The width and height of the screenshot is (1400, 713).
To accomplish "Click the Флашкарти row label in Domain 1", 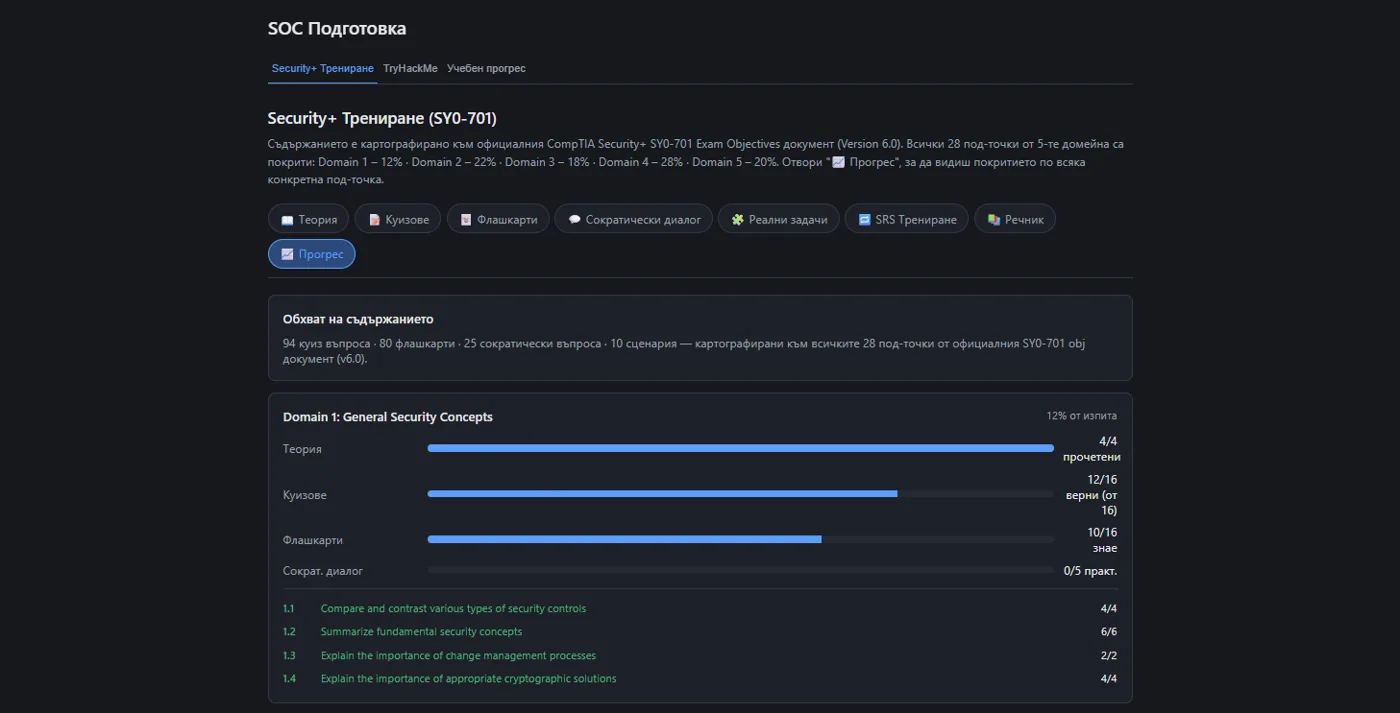I will click(x=313, y=540).
